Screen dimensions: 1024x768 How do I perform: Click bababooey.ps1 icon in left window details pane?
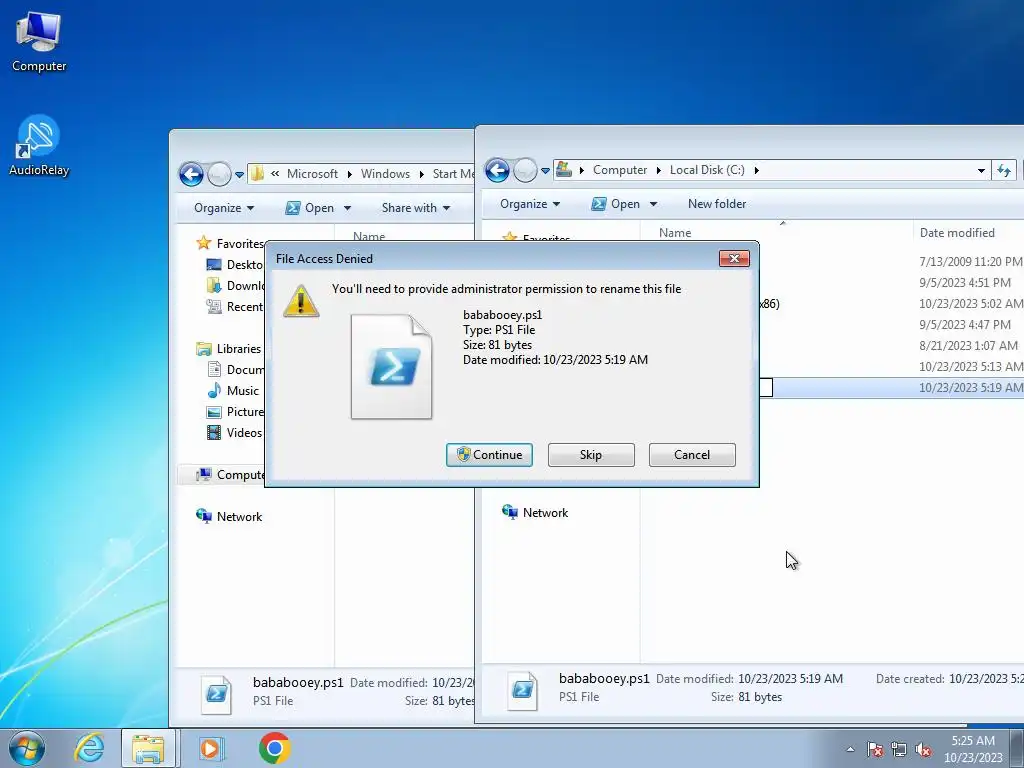click(x=217, y=695)
